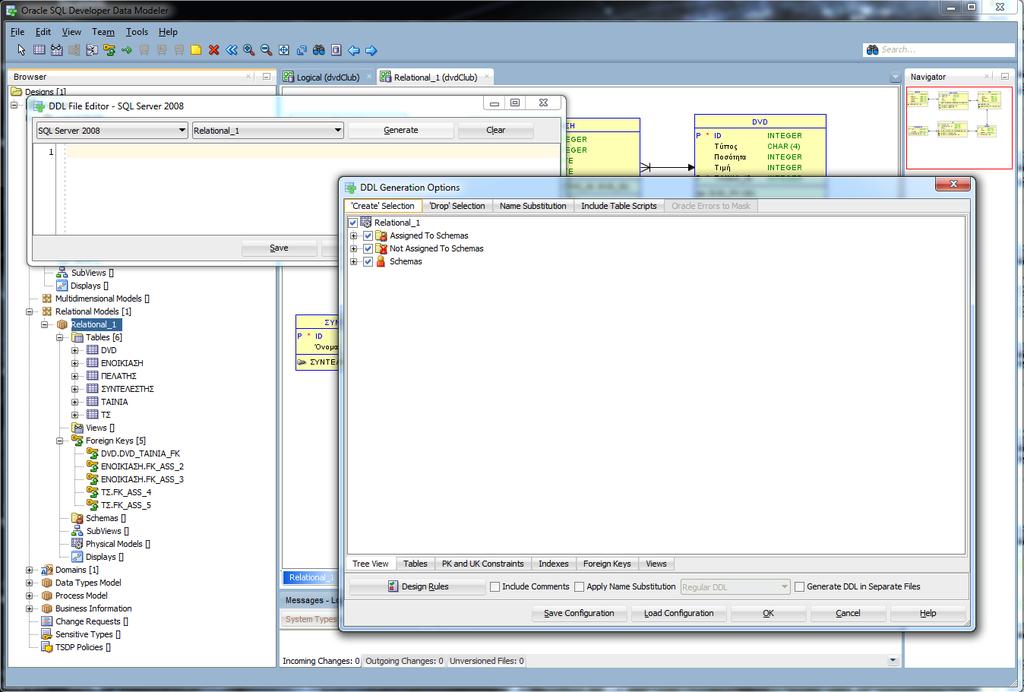Expand the Data Types Model node
The image size is (1024, 692).
[x=29, y=583]
